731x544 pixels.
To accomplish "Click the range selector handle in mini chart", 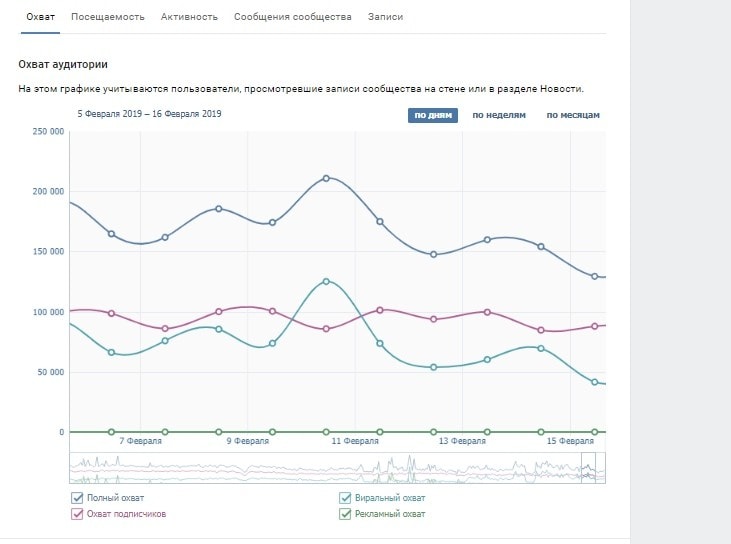I will tap(588, 468).
